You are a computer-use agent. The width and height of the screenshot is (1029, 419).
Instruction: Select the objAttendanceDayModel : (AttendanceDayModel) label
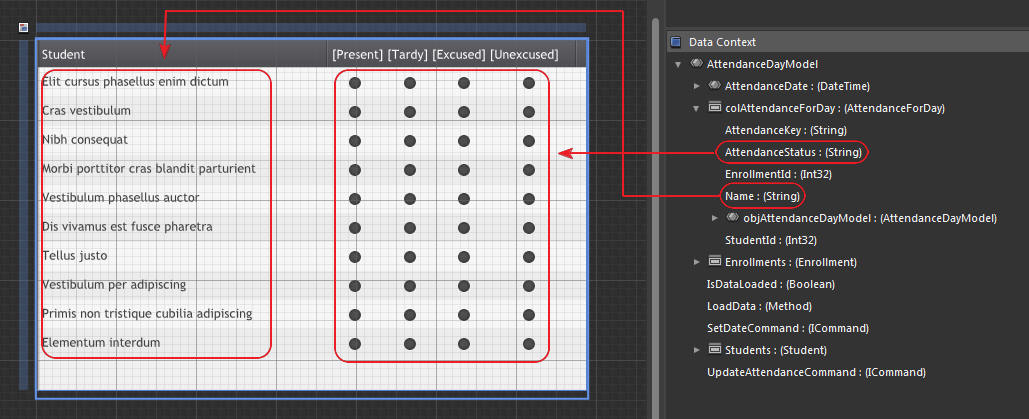pyautogui.click(x=870, y=218)
